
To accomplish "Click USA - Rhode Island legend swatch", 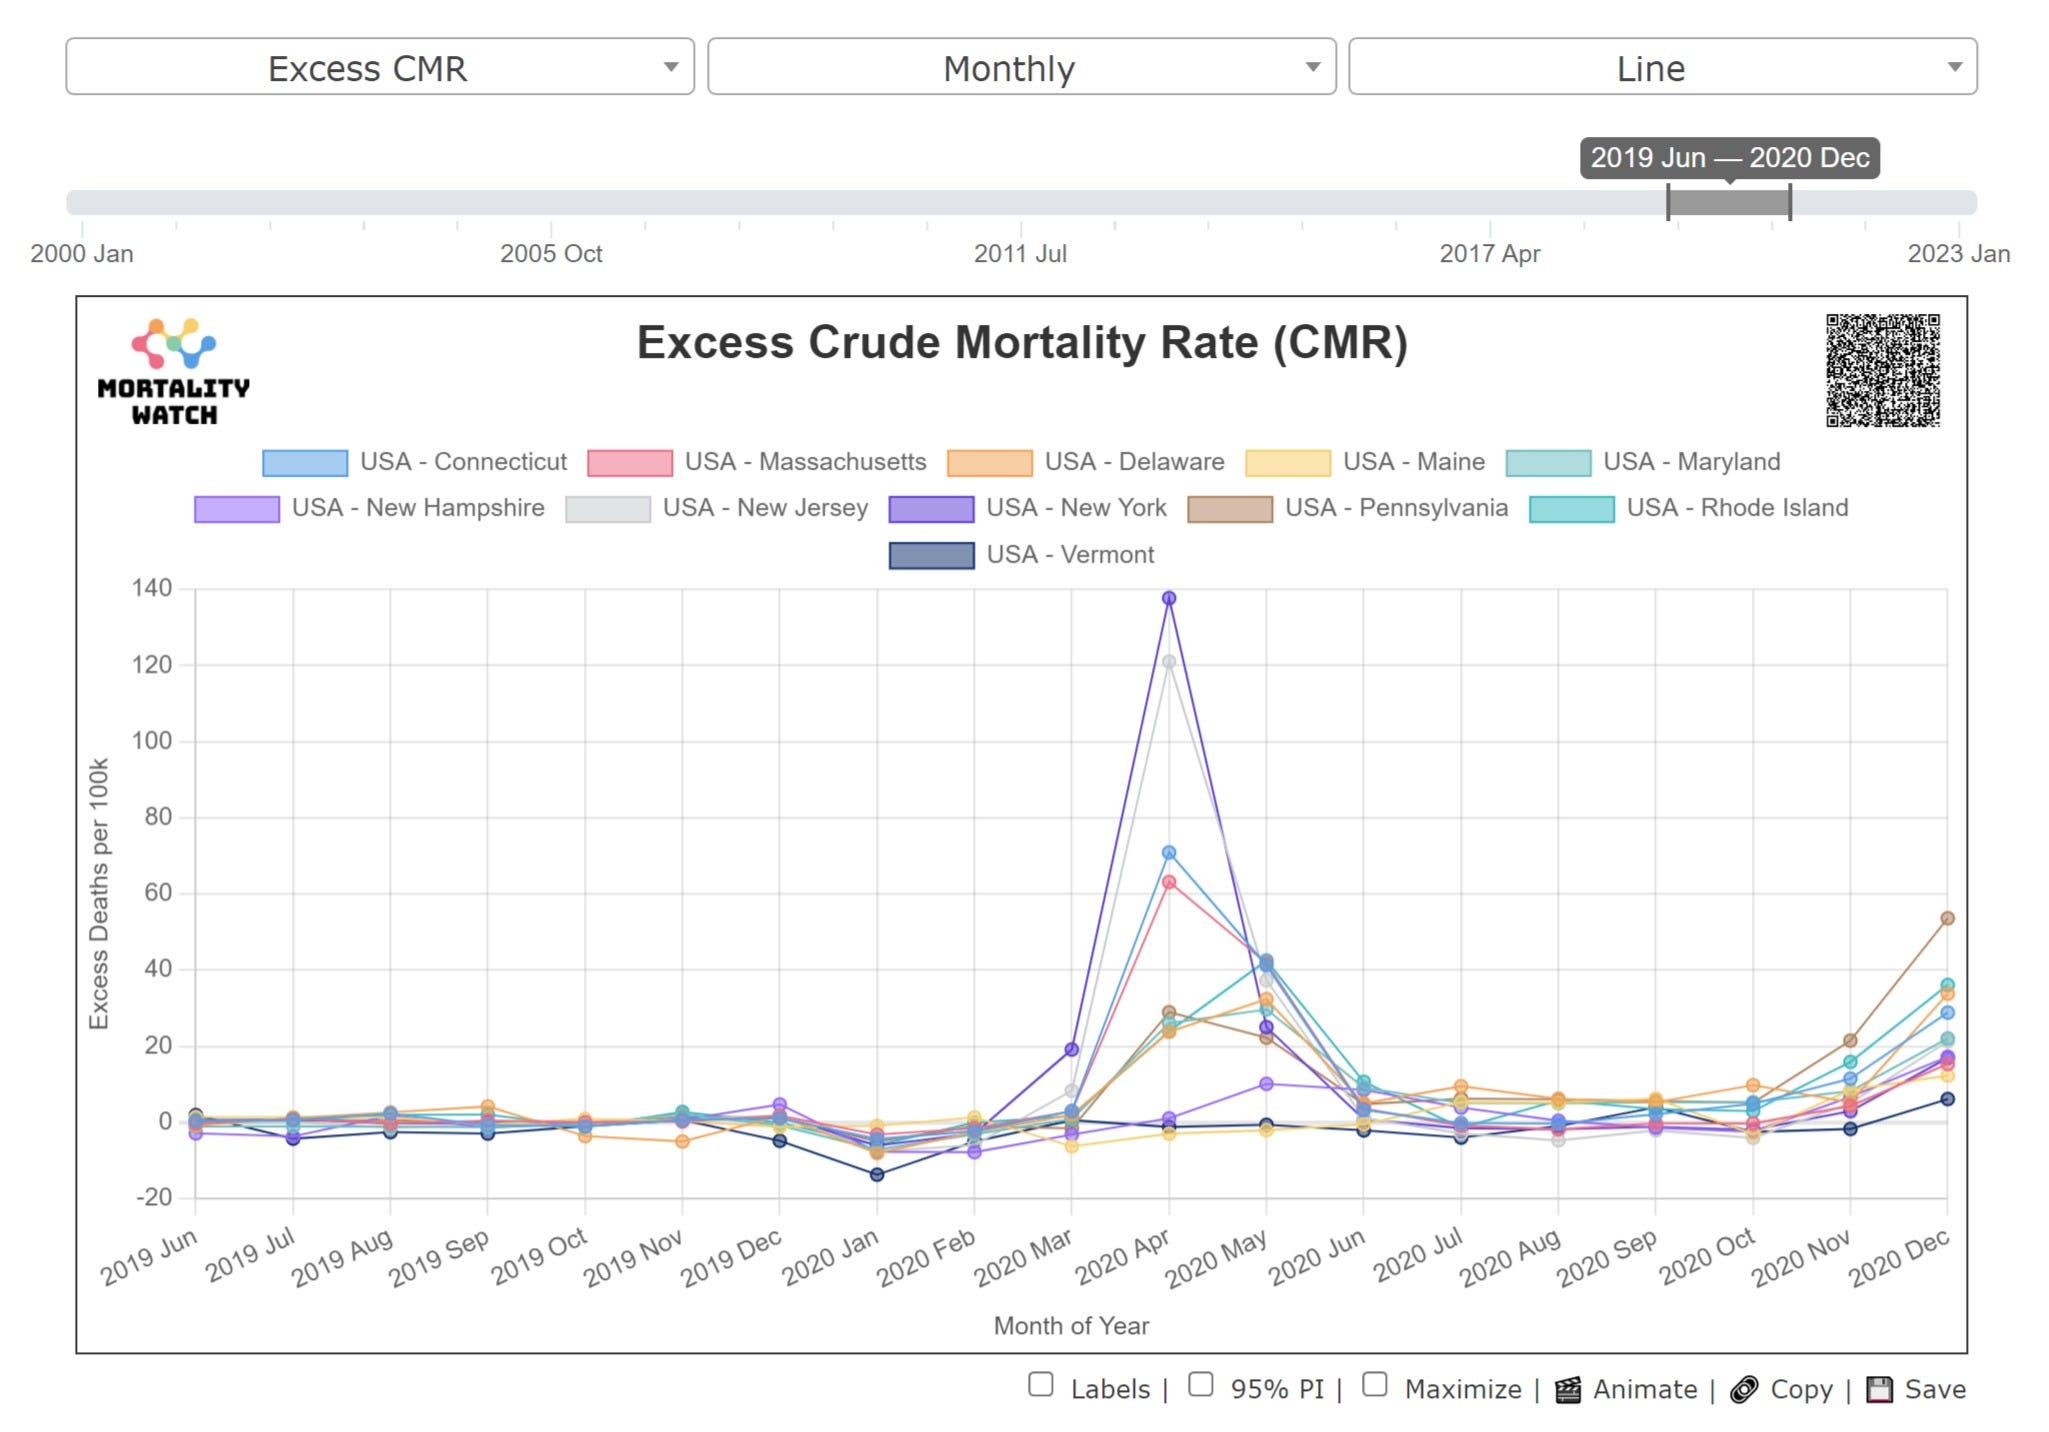I will point(1571,509).
